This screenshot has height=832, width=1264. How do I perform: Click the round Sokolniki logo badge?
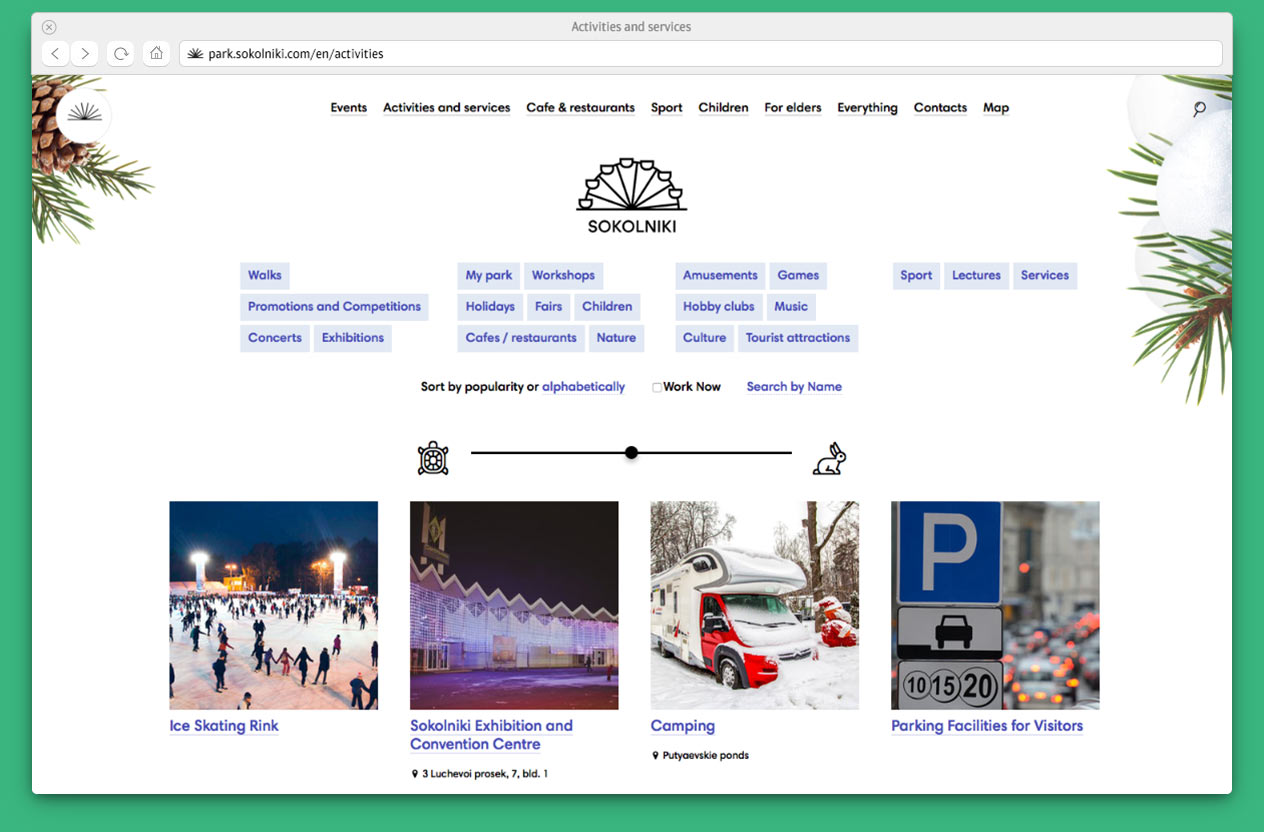point(84,116)
